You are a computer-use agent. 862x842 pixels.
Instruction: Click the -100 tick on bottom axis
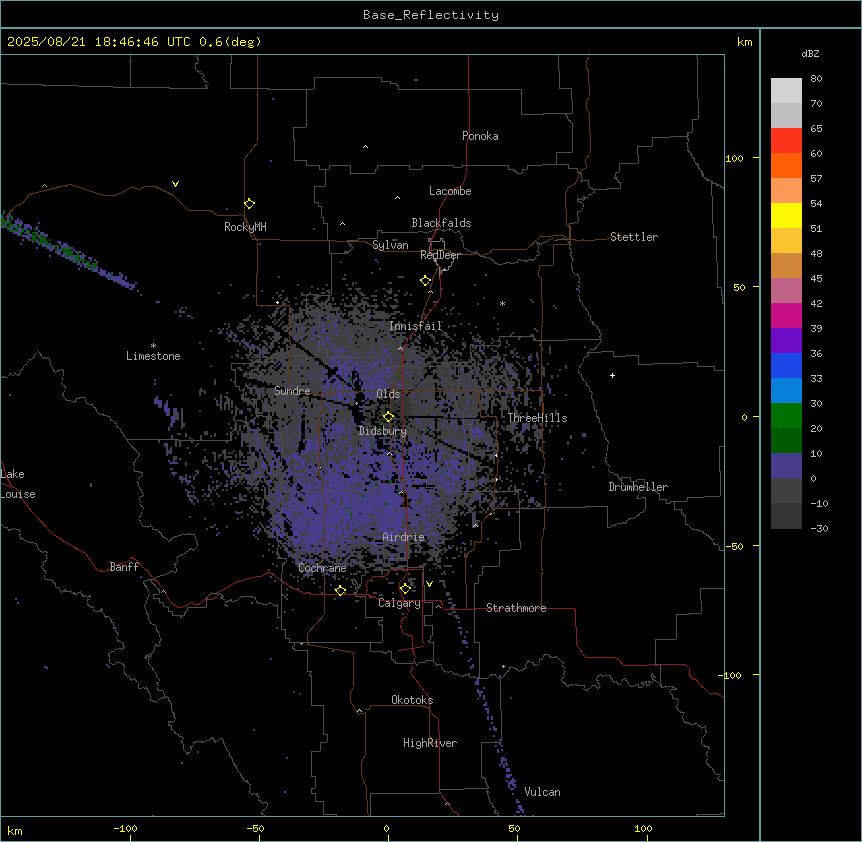point(125,828)
